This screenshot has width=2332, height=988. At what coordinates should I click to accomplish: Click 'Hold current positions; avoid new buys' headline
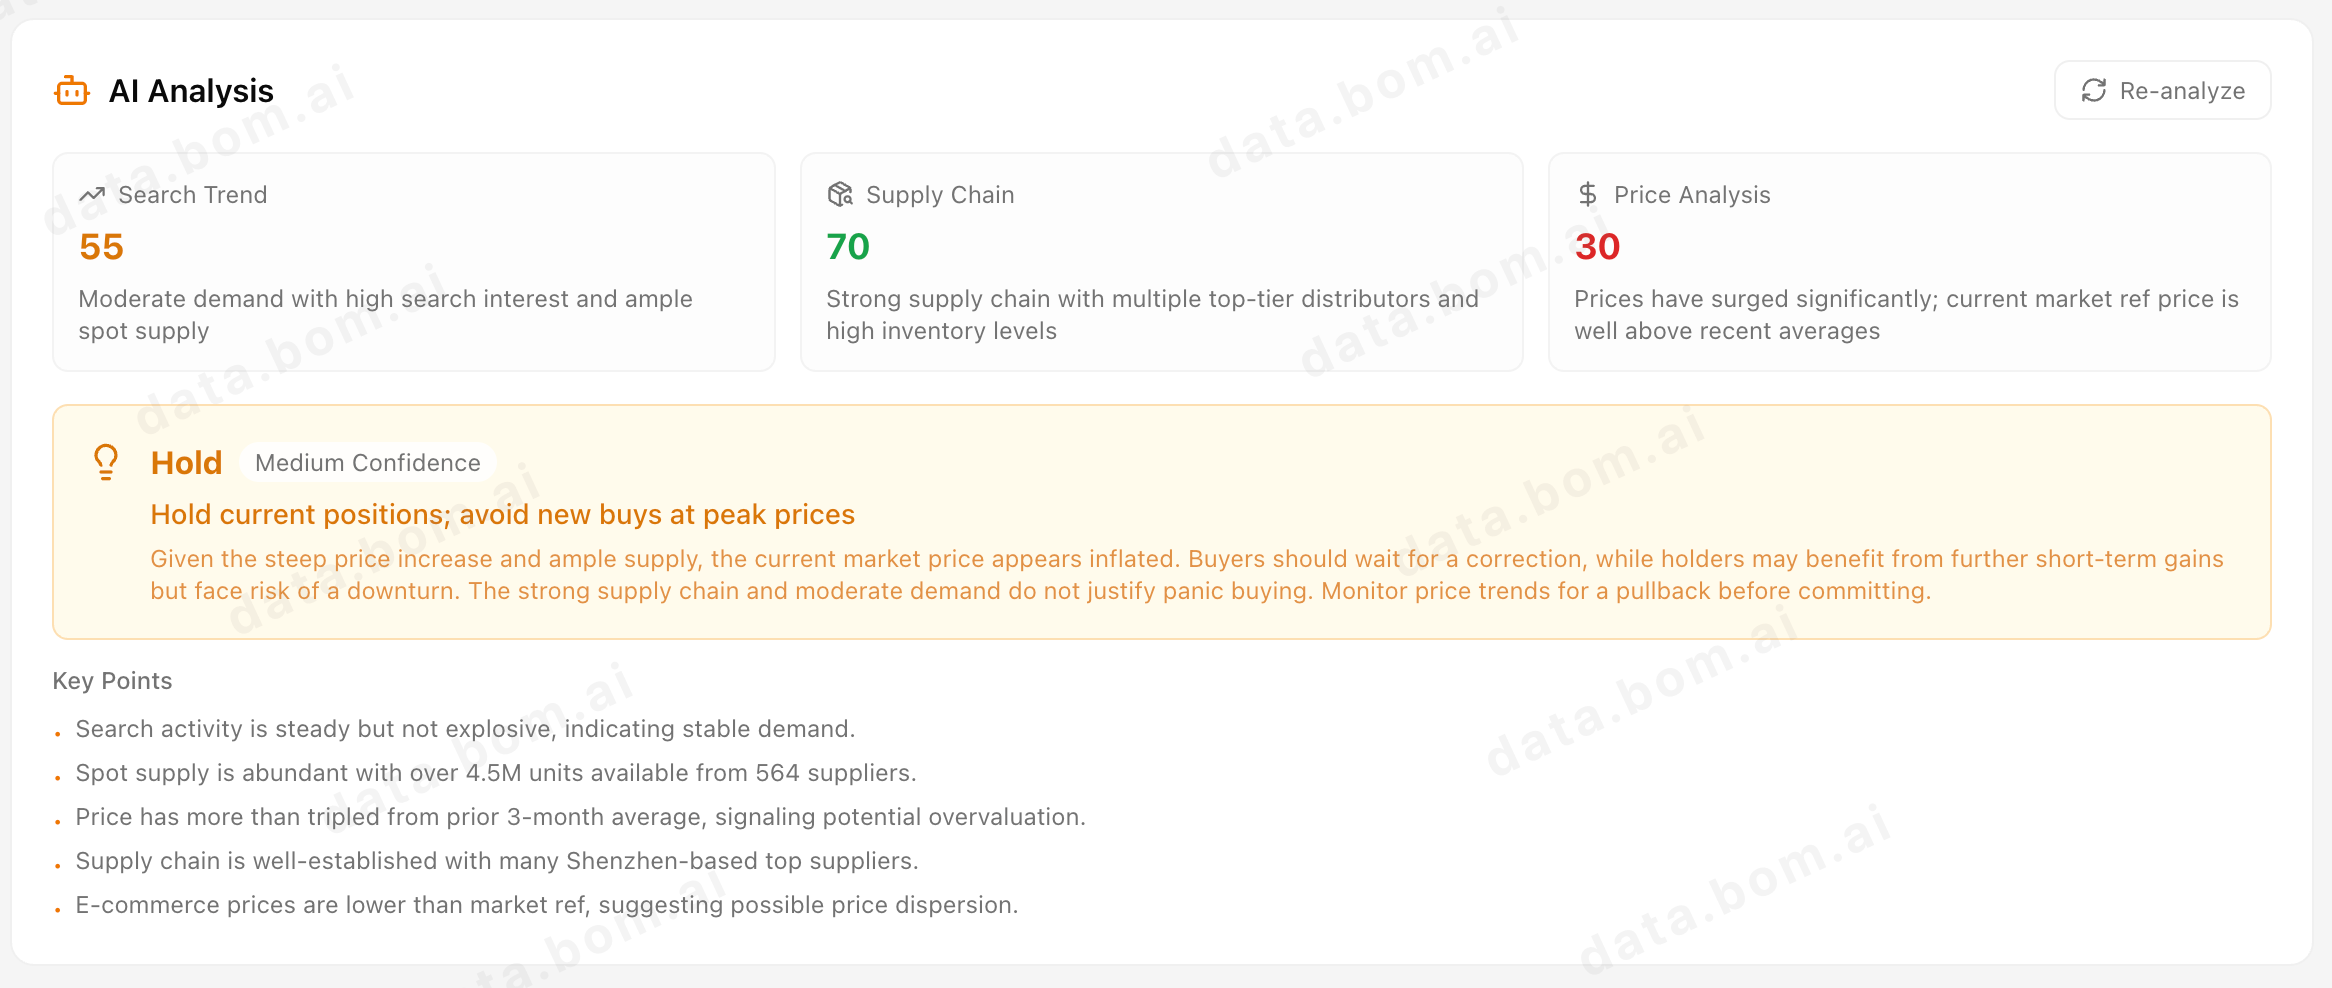[x=503, y=514]
